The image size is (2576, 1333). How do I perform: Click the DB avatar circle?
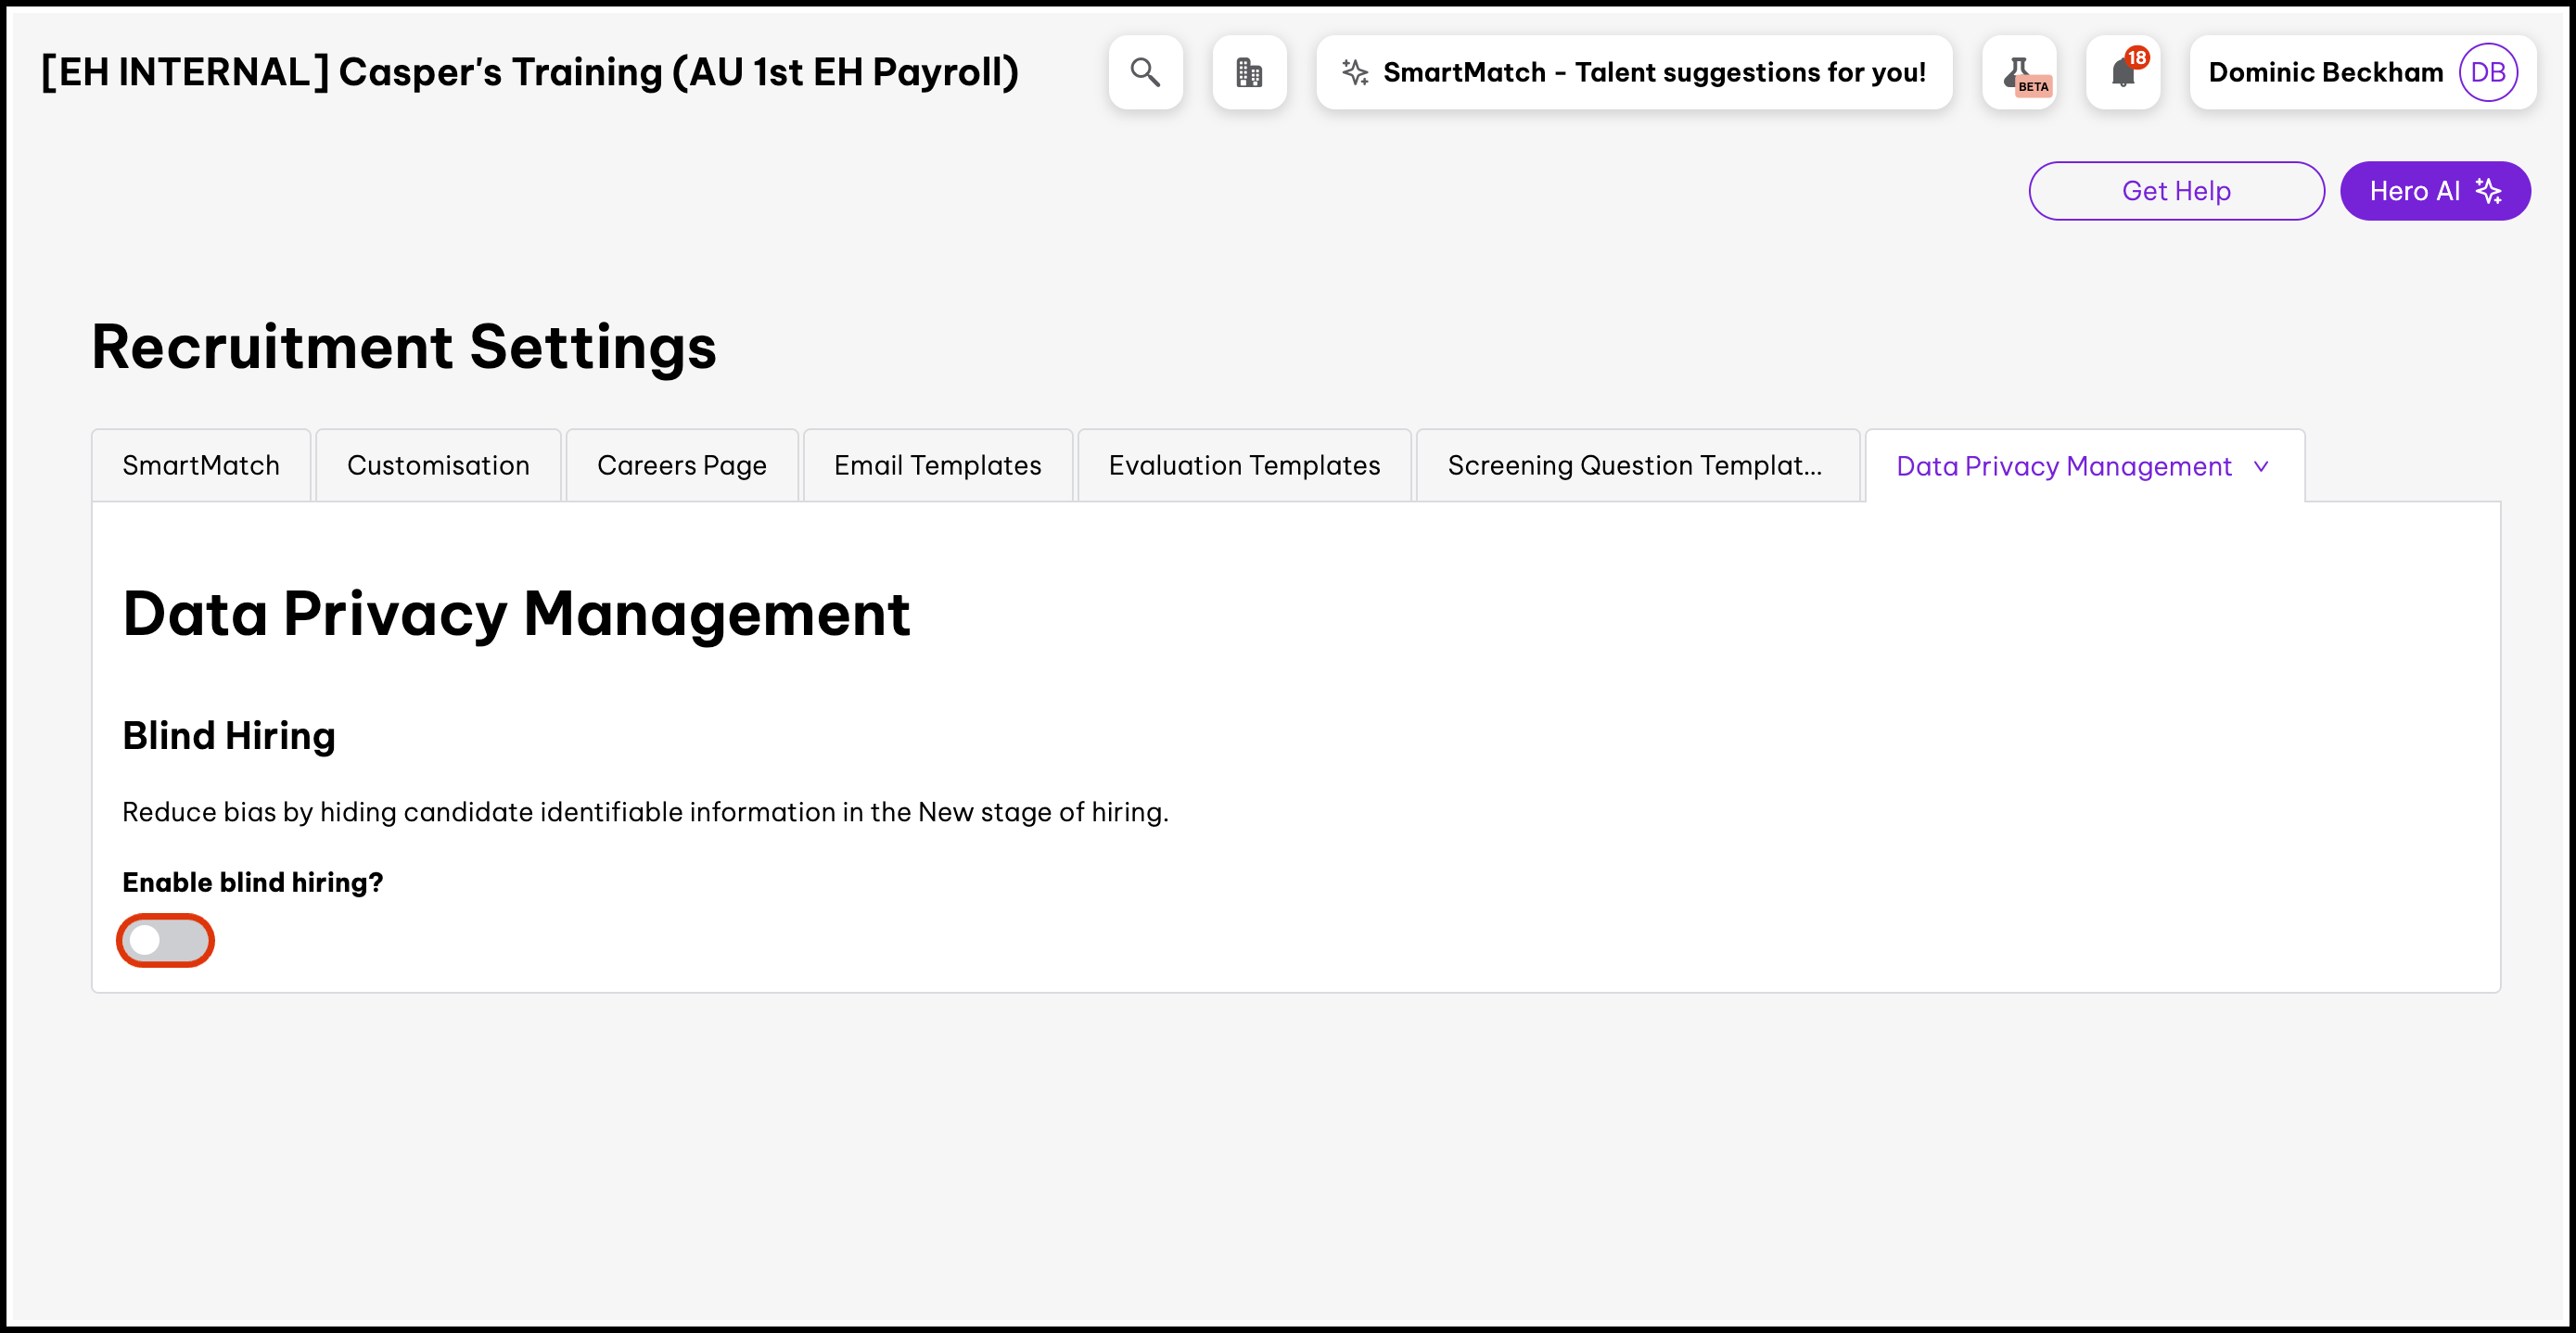click(2487, 72)
